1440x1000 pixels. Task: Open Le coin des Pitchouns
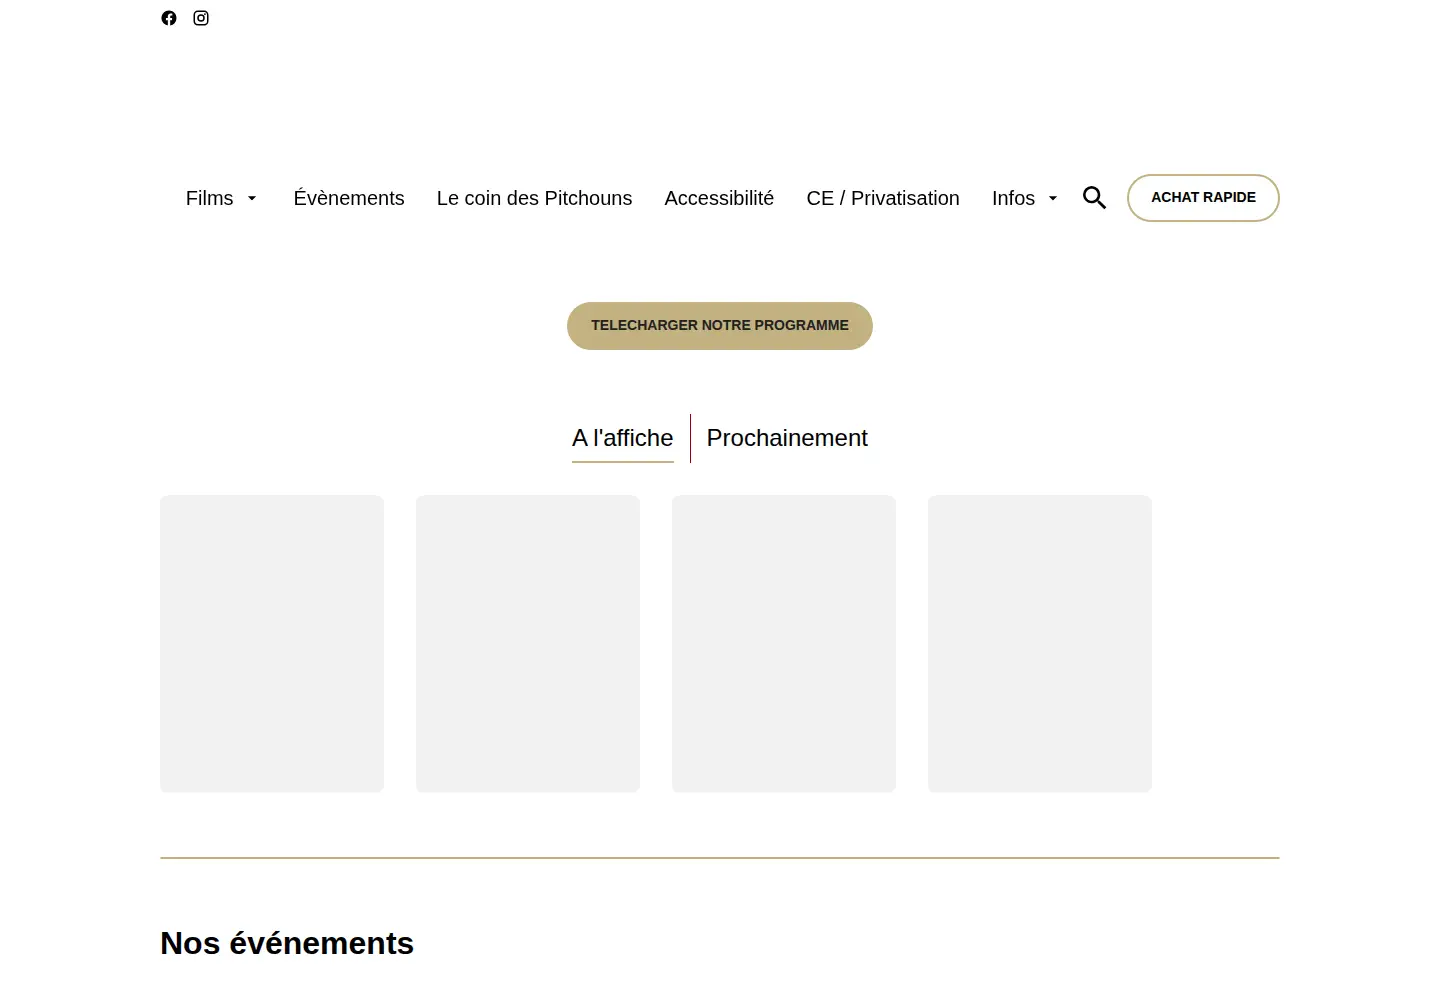(534, 198)
